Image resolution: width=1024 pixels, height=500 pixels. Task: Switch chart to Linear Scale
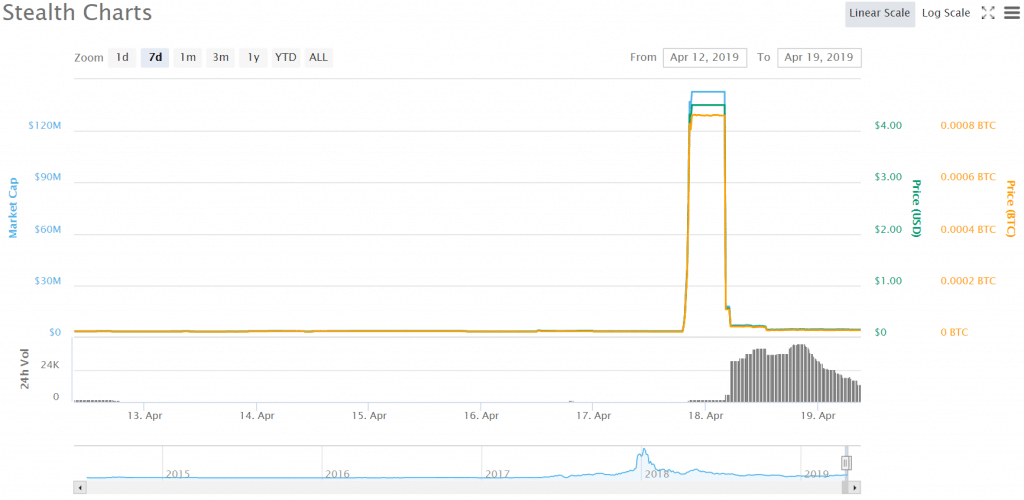click(x=879, y=13)
